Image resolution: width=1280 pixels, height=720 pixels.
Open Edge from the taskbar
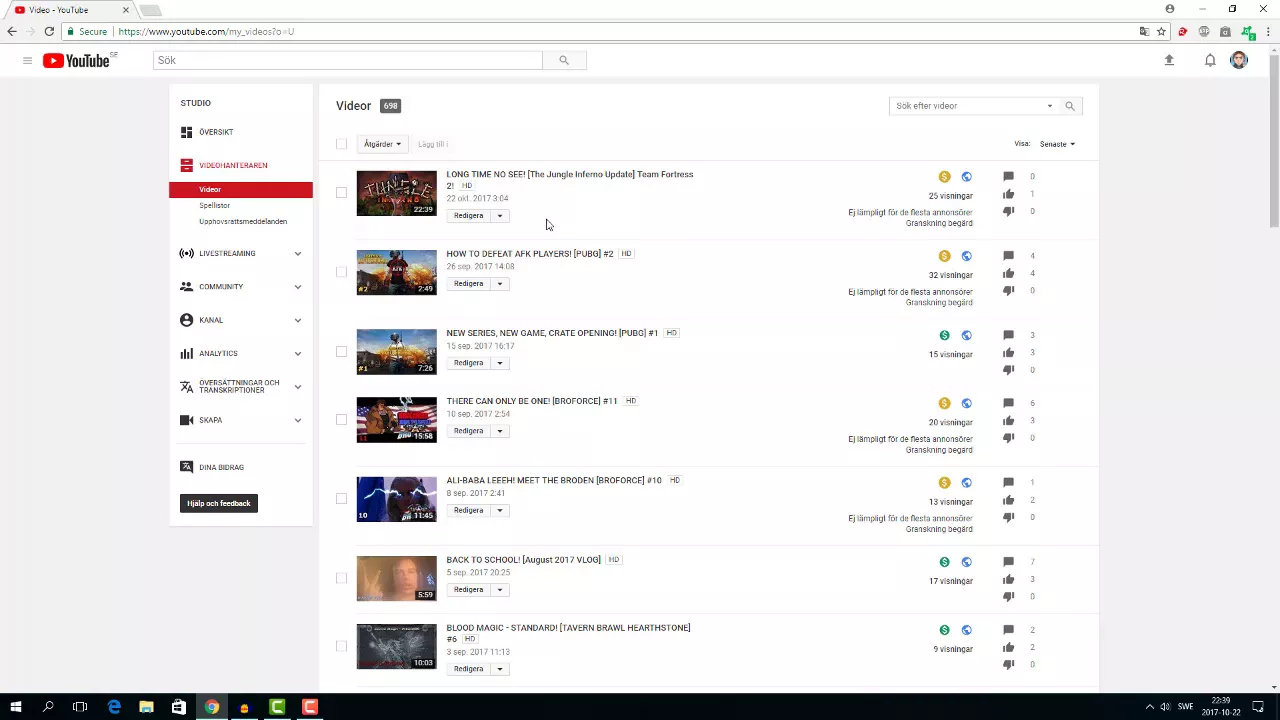(x=114, y=707)
